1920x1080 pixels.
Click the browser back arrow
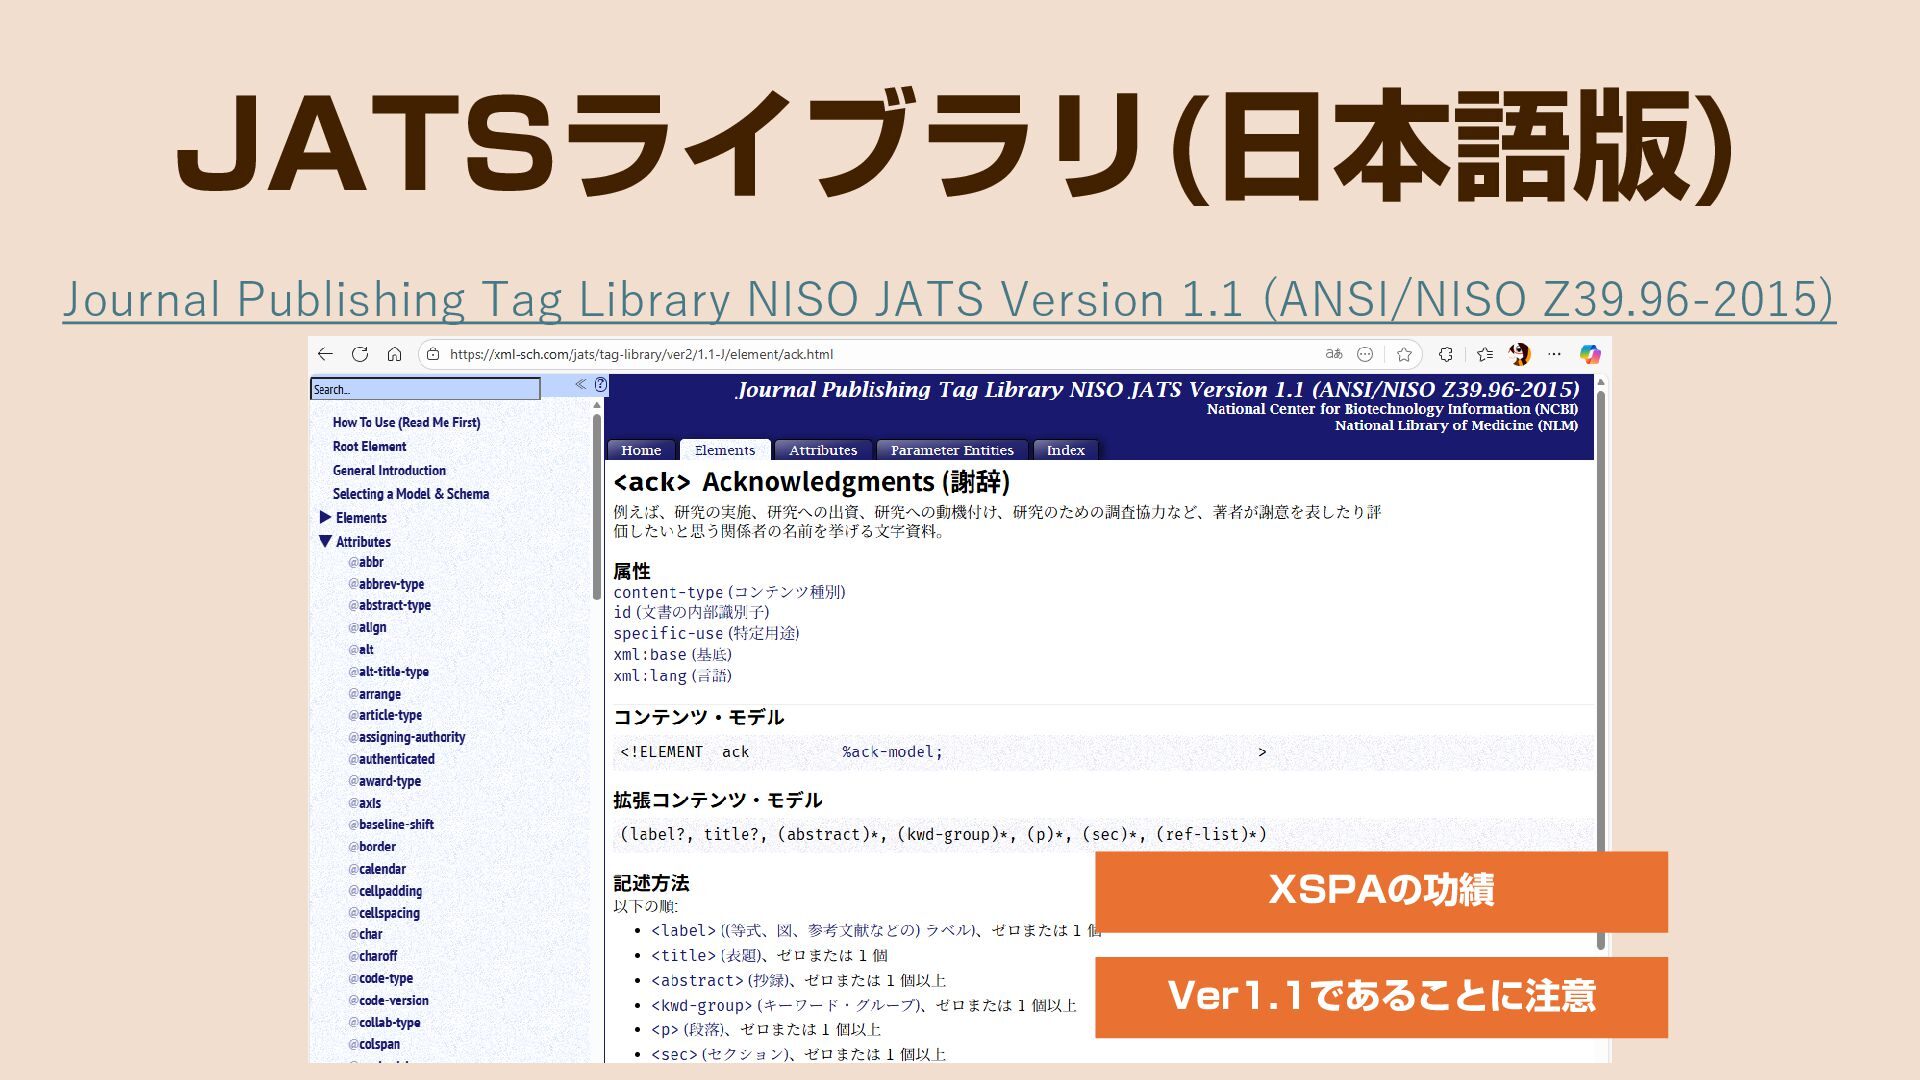(325, 354)
